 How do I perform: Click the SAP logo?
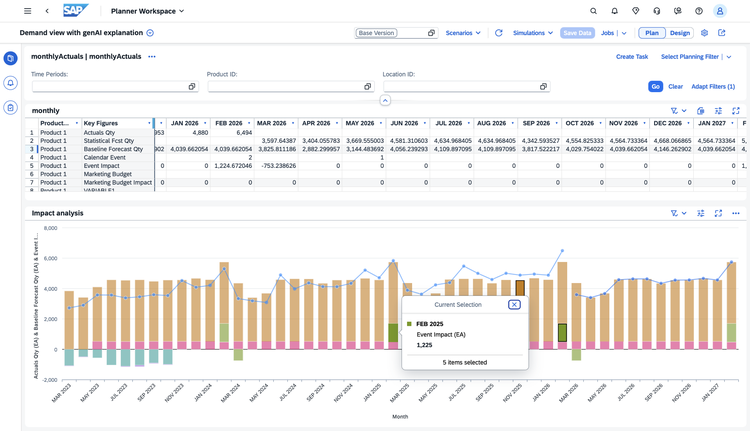coord(76,11)
